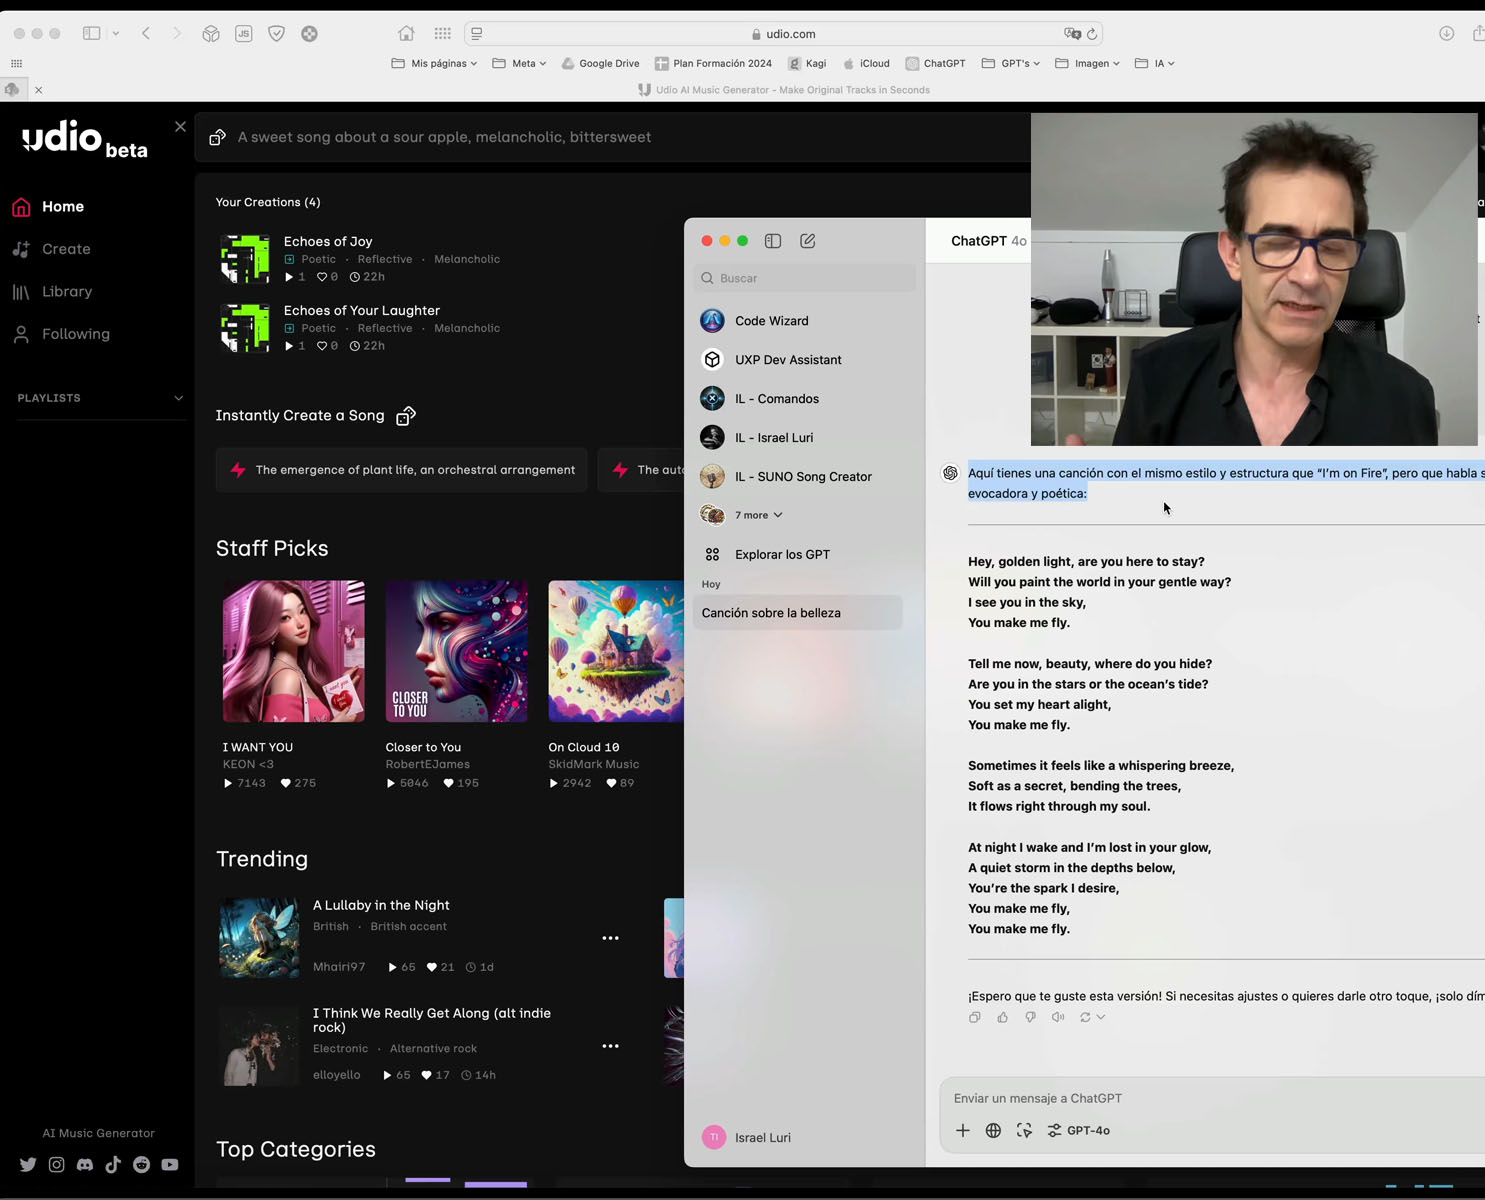
Task: Open the Israel Luri account menu
Action: 748,1138
